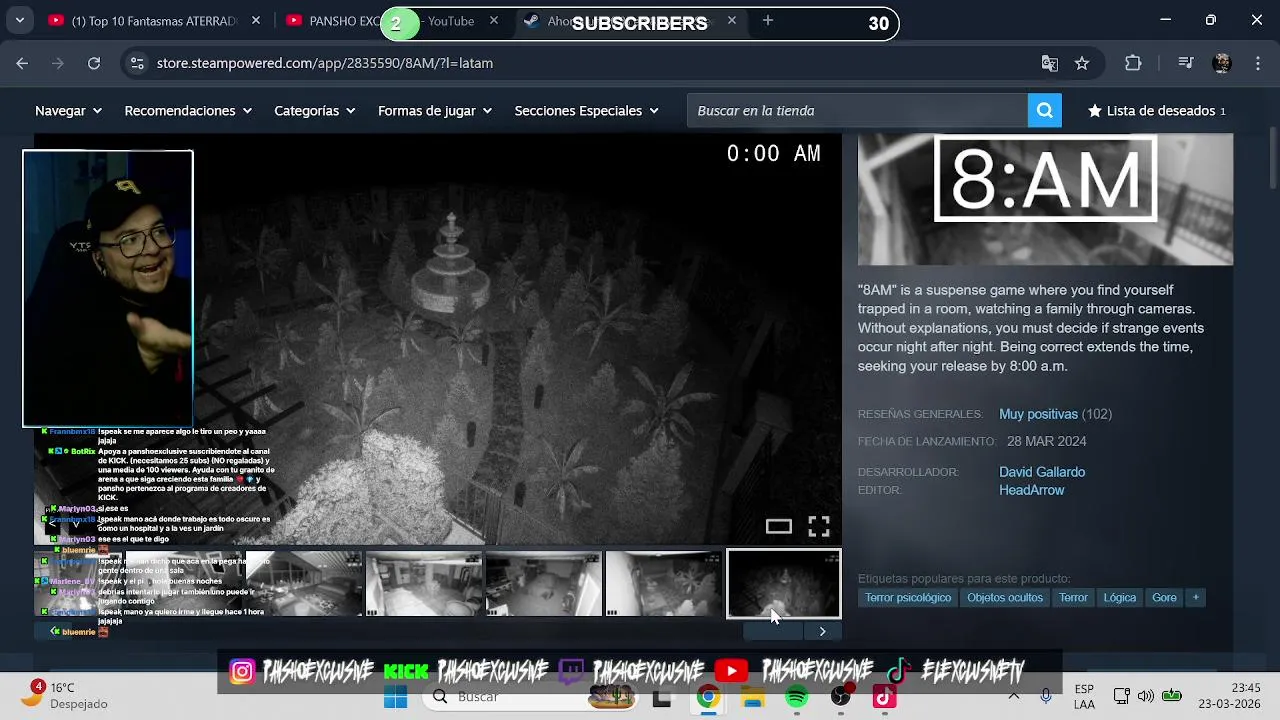The width and height of the screenshot is (1280, 720).
Task: Go back to the previous page
Action: click(22, 63)
